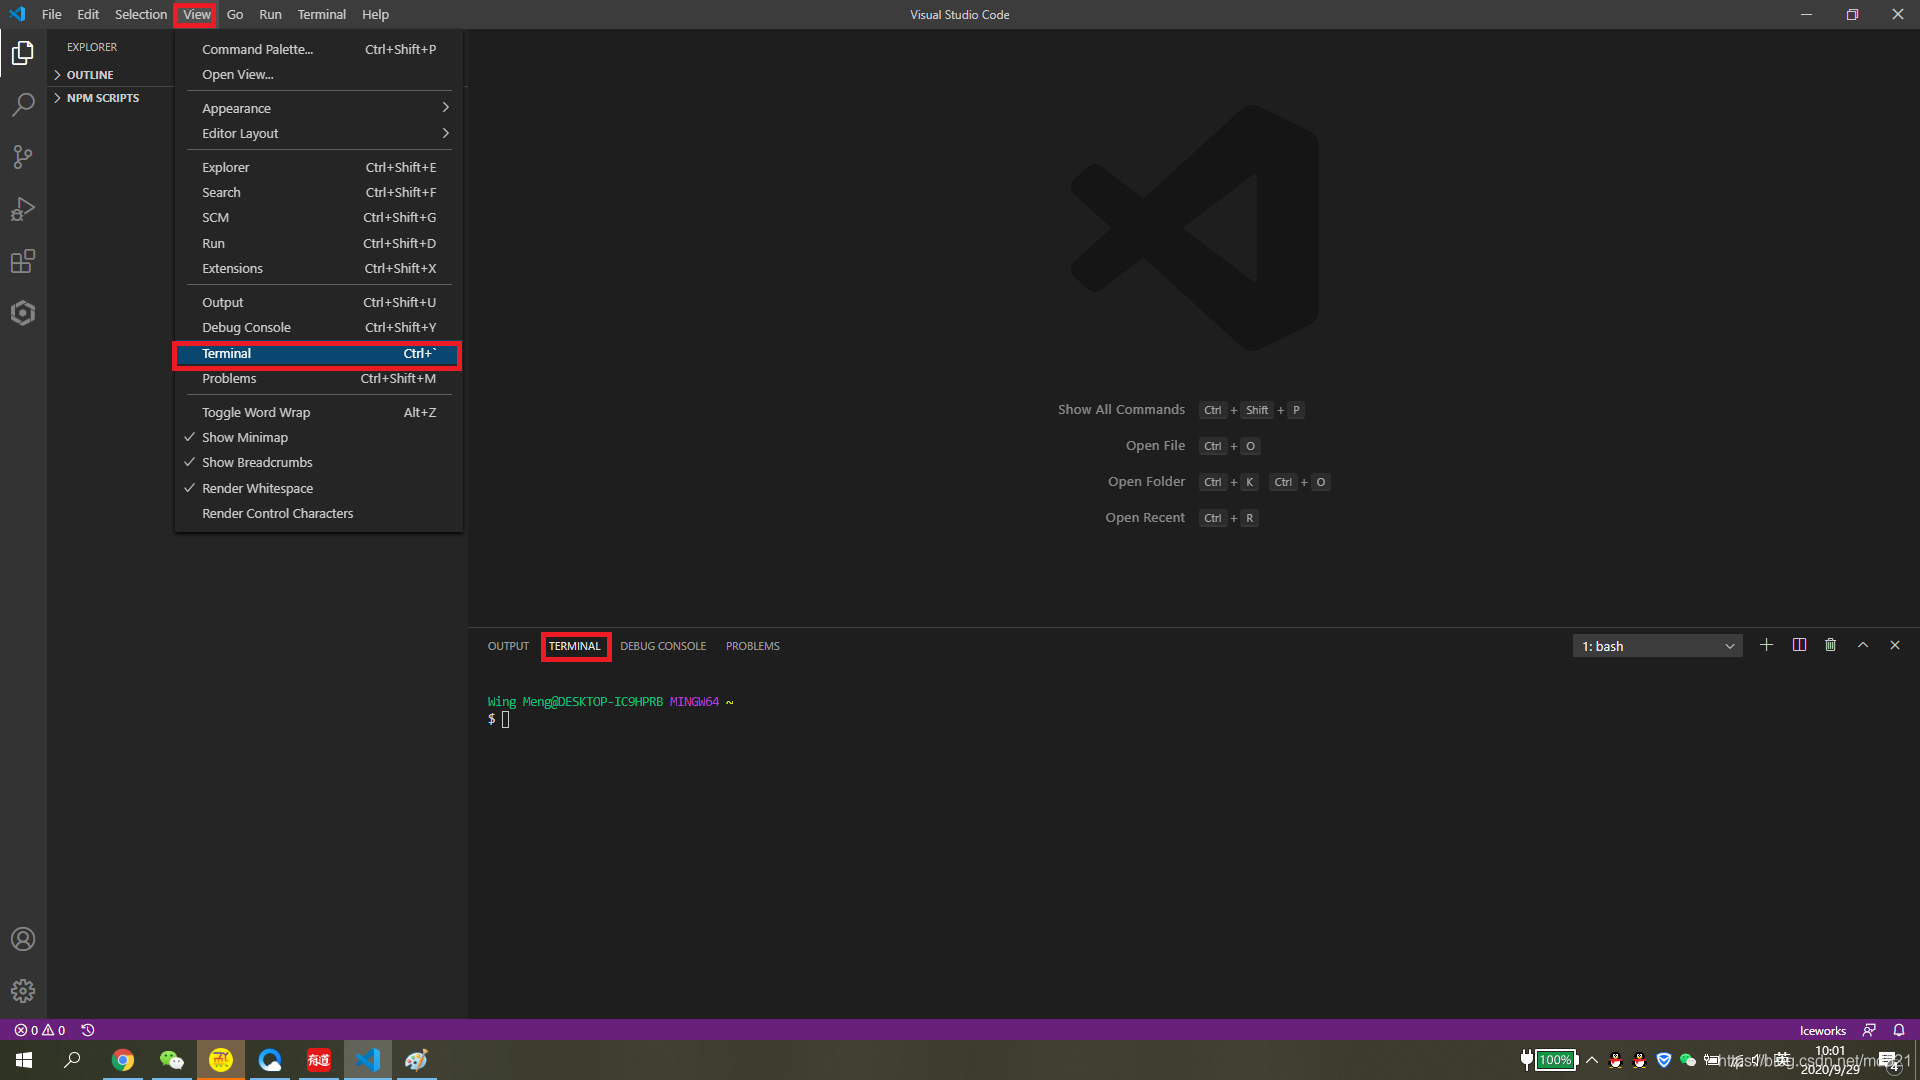
Task: Open the Run and Debug view
Action: [x=22, y=209]
